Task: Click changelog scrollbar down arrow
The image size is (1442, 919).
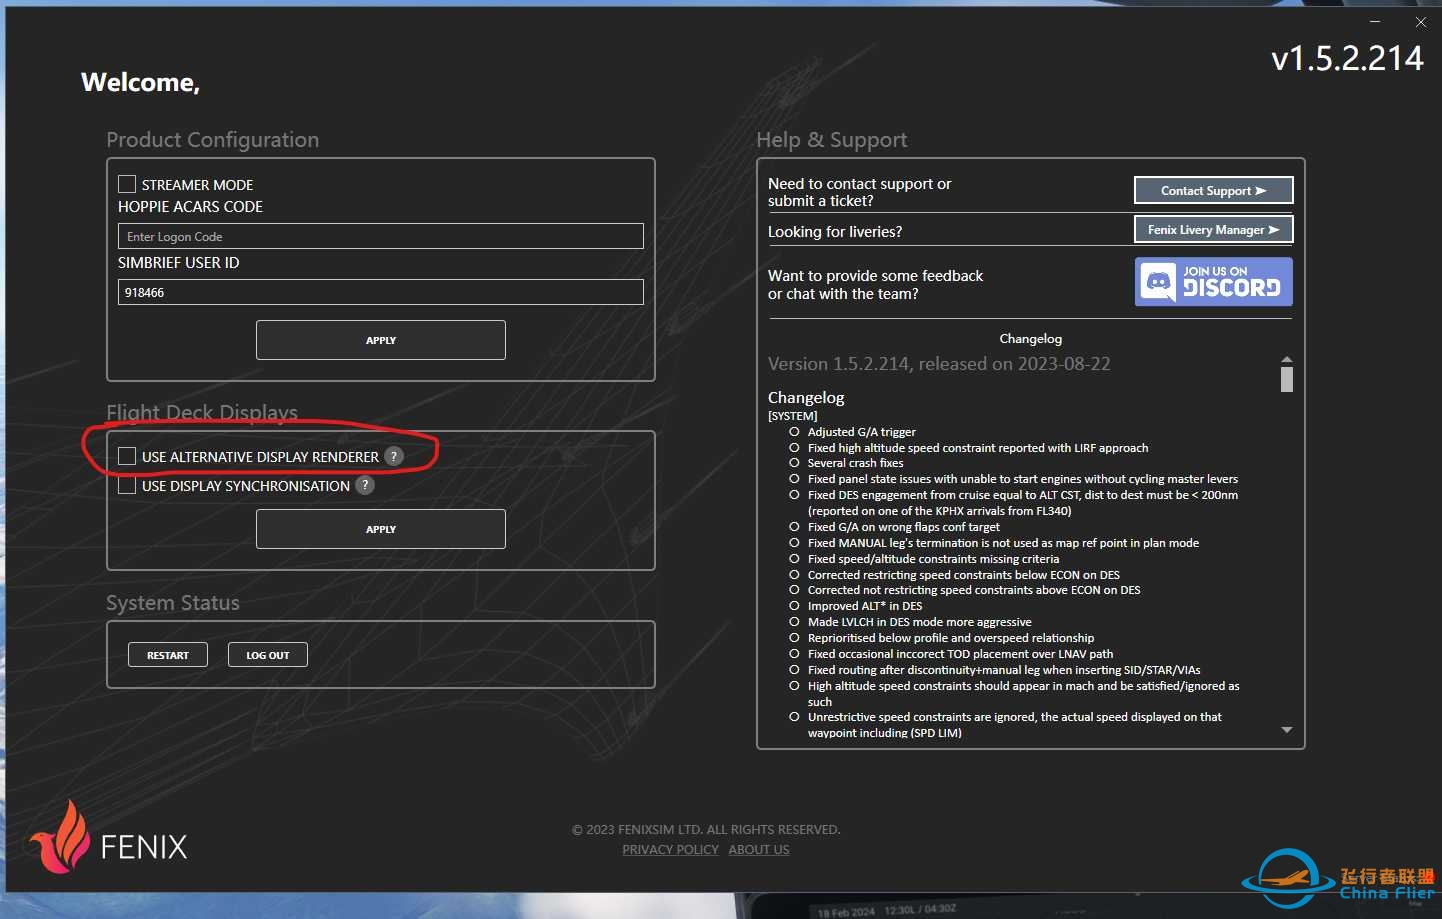Action: pos(1287,730)
